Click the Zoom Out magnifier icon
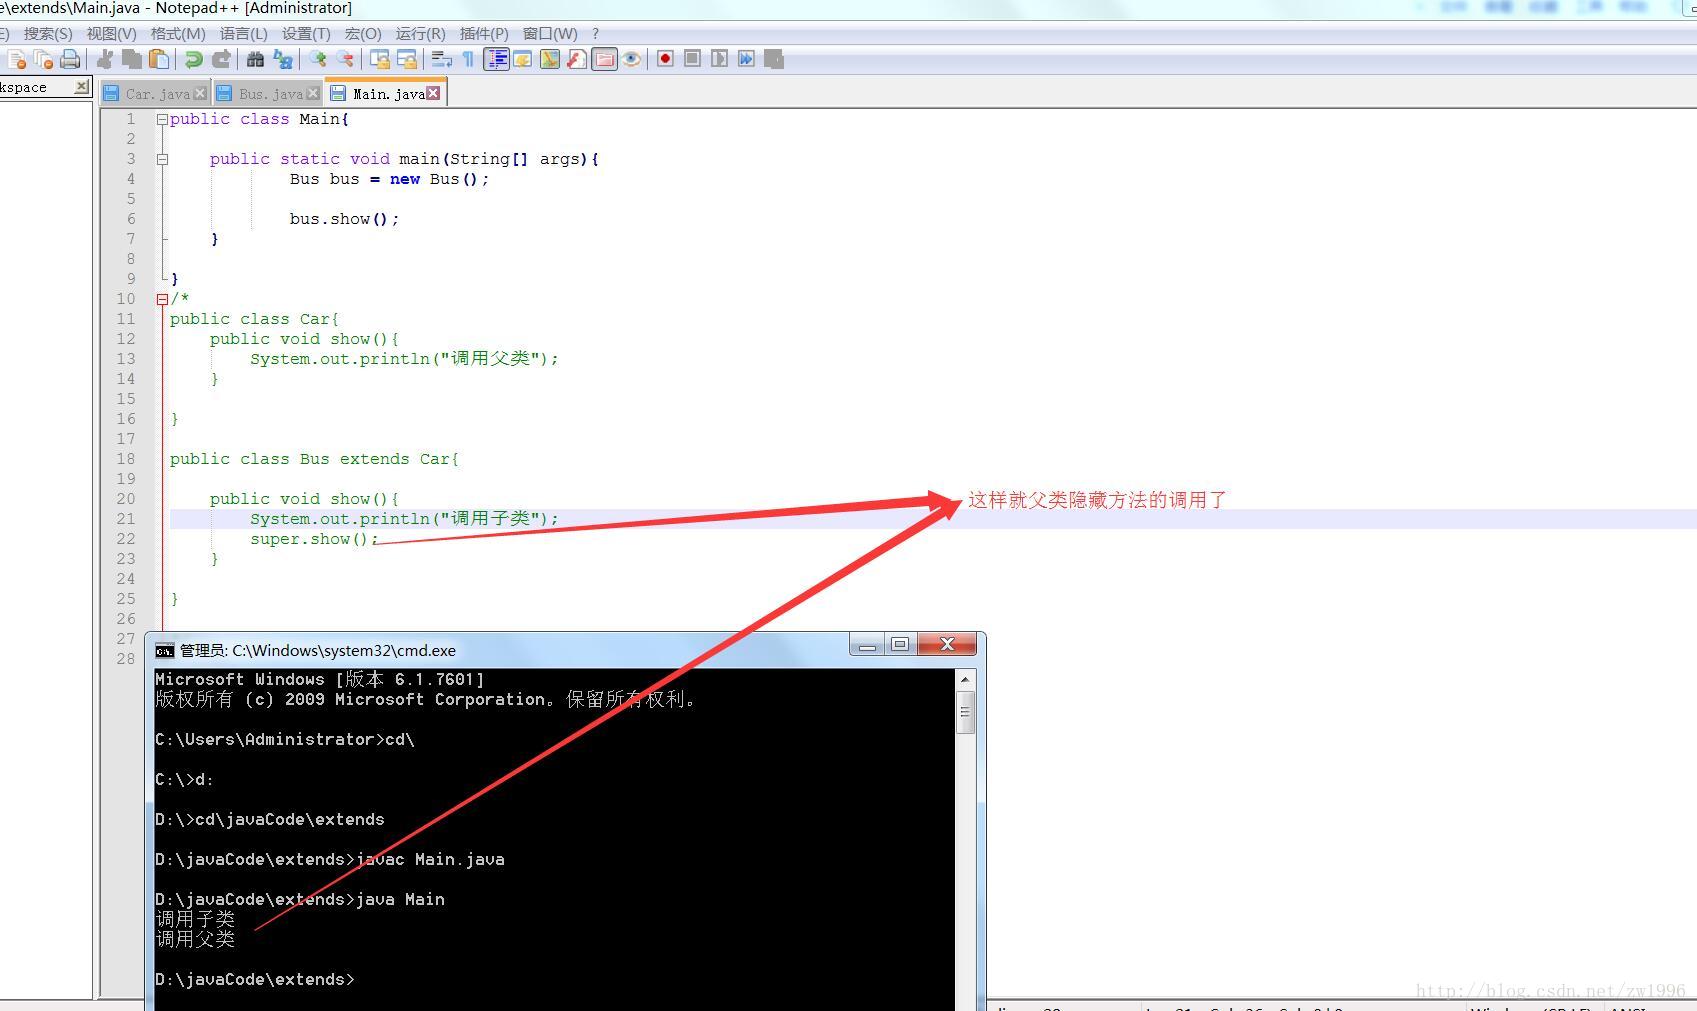Viewport: 1697px width, 1011px height. [345, 59]
